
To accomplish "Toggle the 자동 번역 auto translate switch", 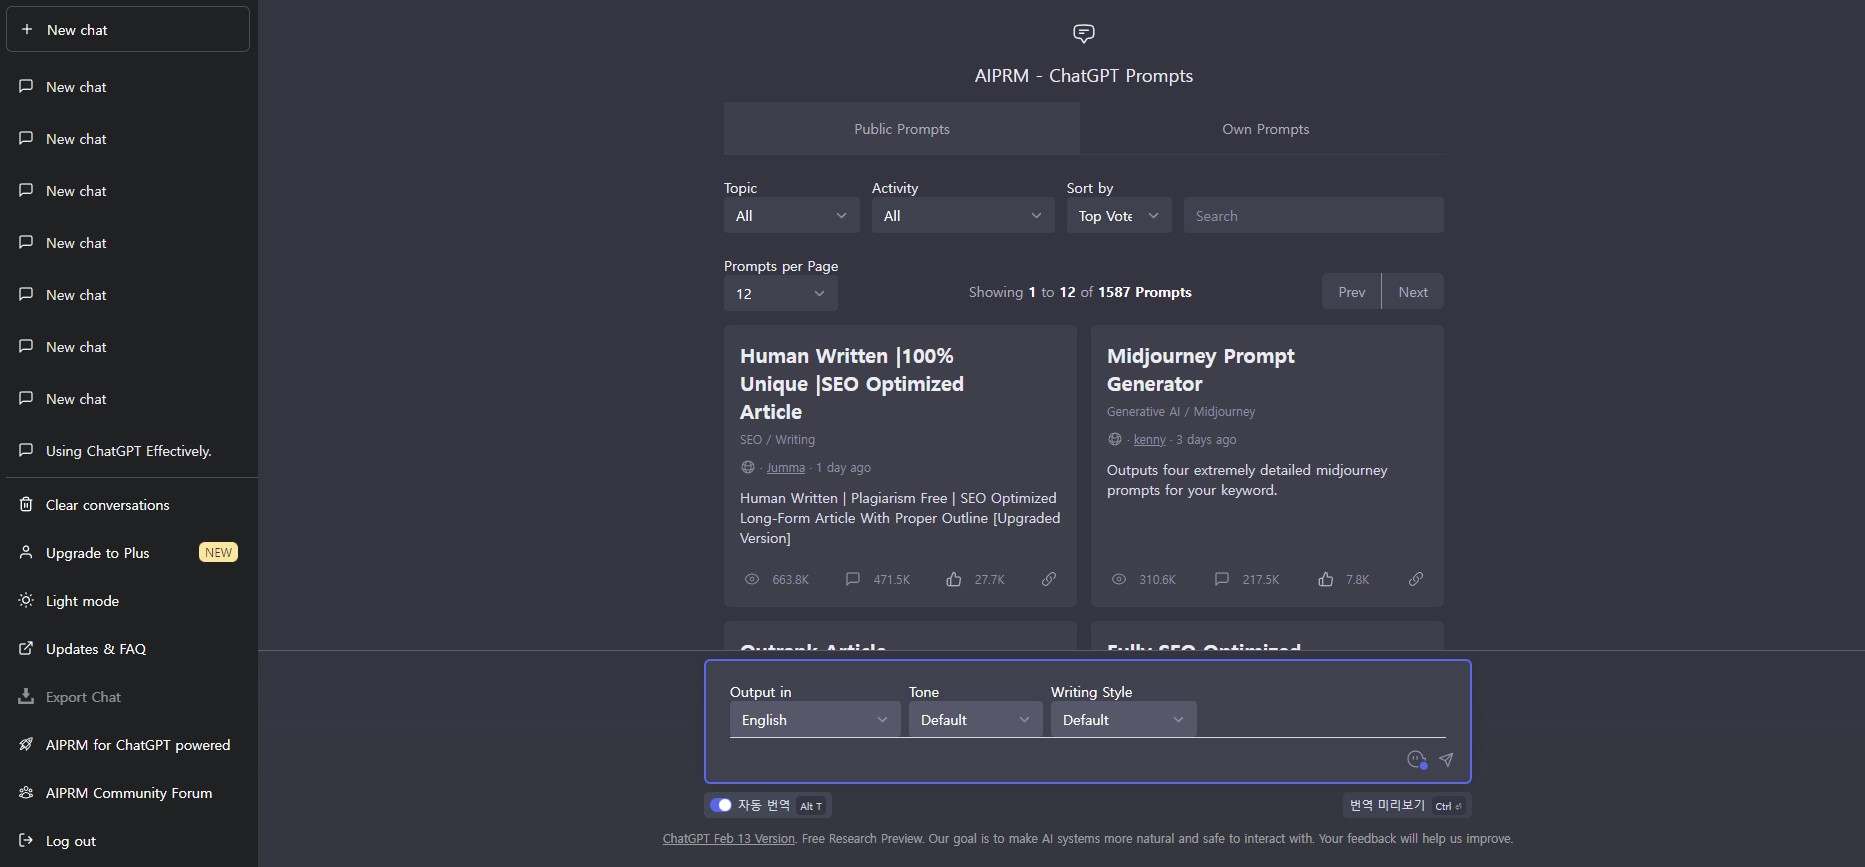I will 721,805.
